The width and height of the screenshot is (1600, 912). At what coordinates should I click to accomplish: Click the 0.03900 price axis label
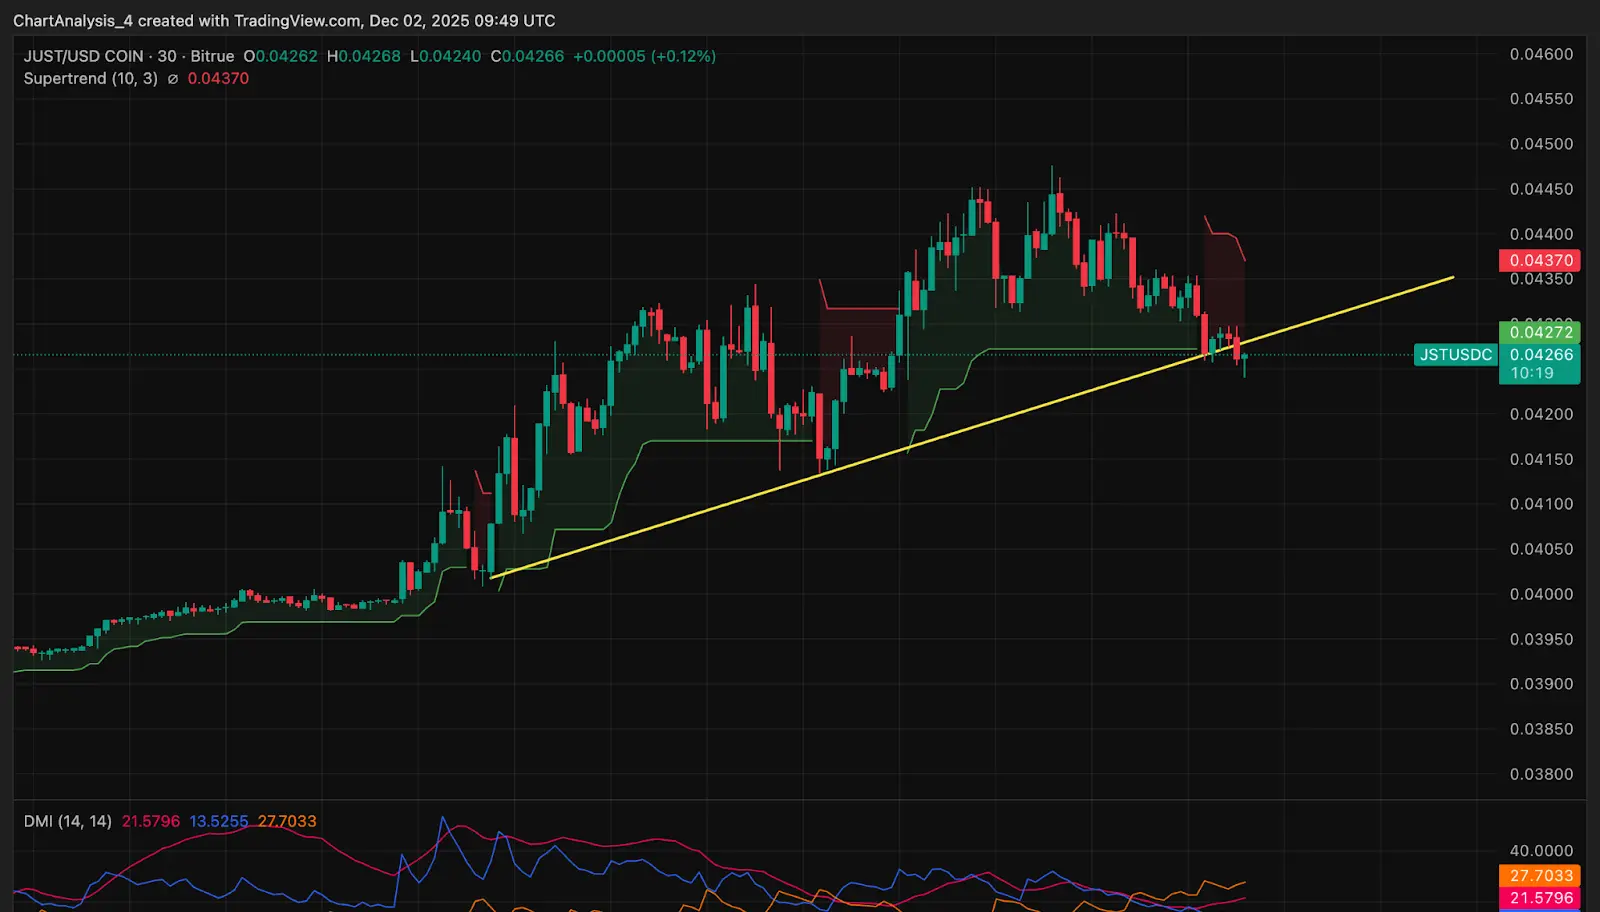pos(1541,684)
